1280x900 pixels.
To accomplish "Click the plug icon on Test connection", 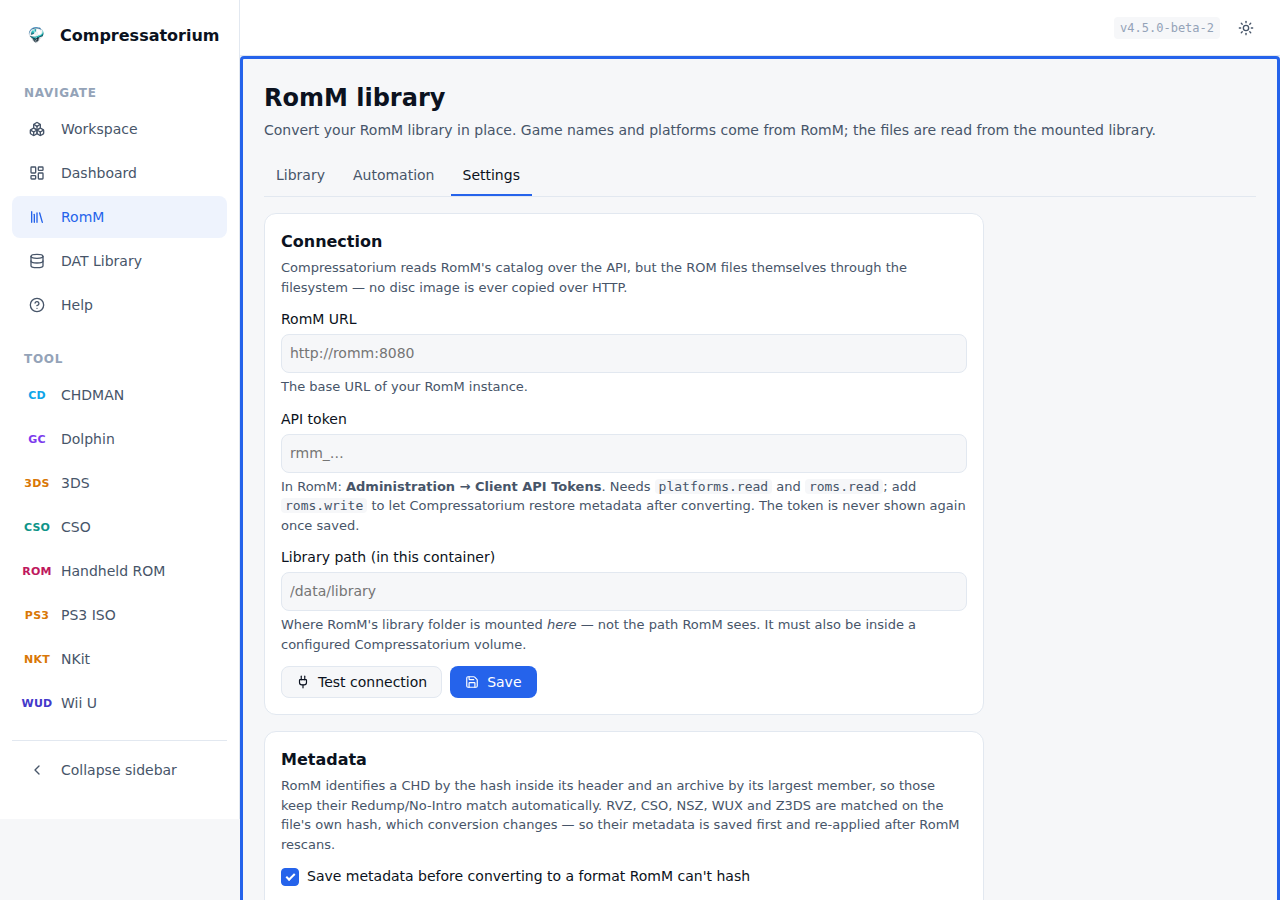I will (303, 682).
